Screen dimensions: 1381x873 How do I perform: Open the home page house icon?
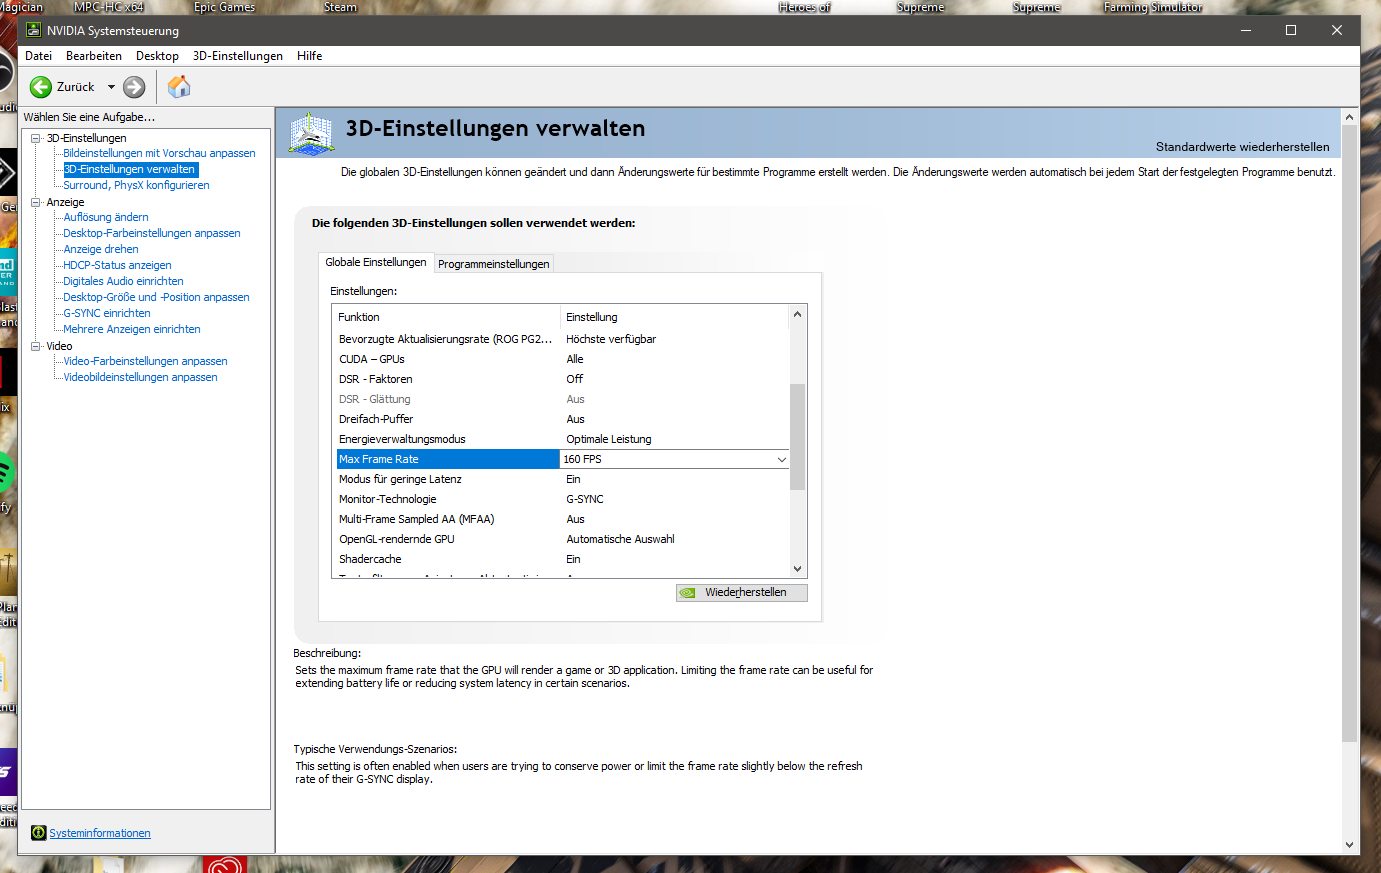(x=179, y=87)
